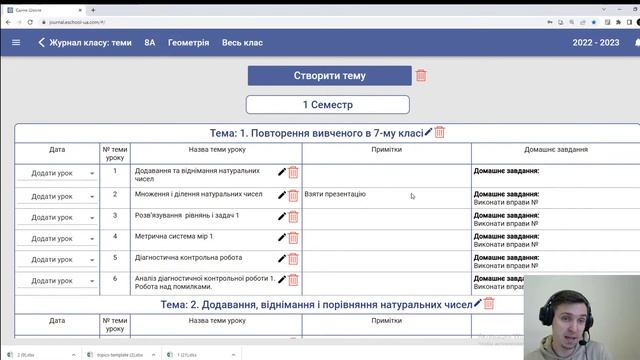This screenshot has width=640, height=360.
Task: Click the note 'Взяти презентацію'
Action: pyautogui.click(x=335, y=194)
